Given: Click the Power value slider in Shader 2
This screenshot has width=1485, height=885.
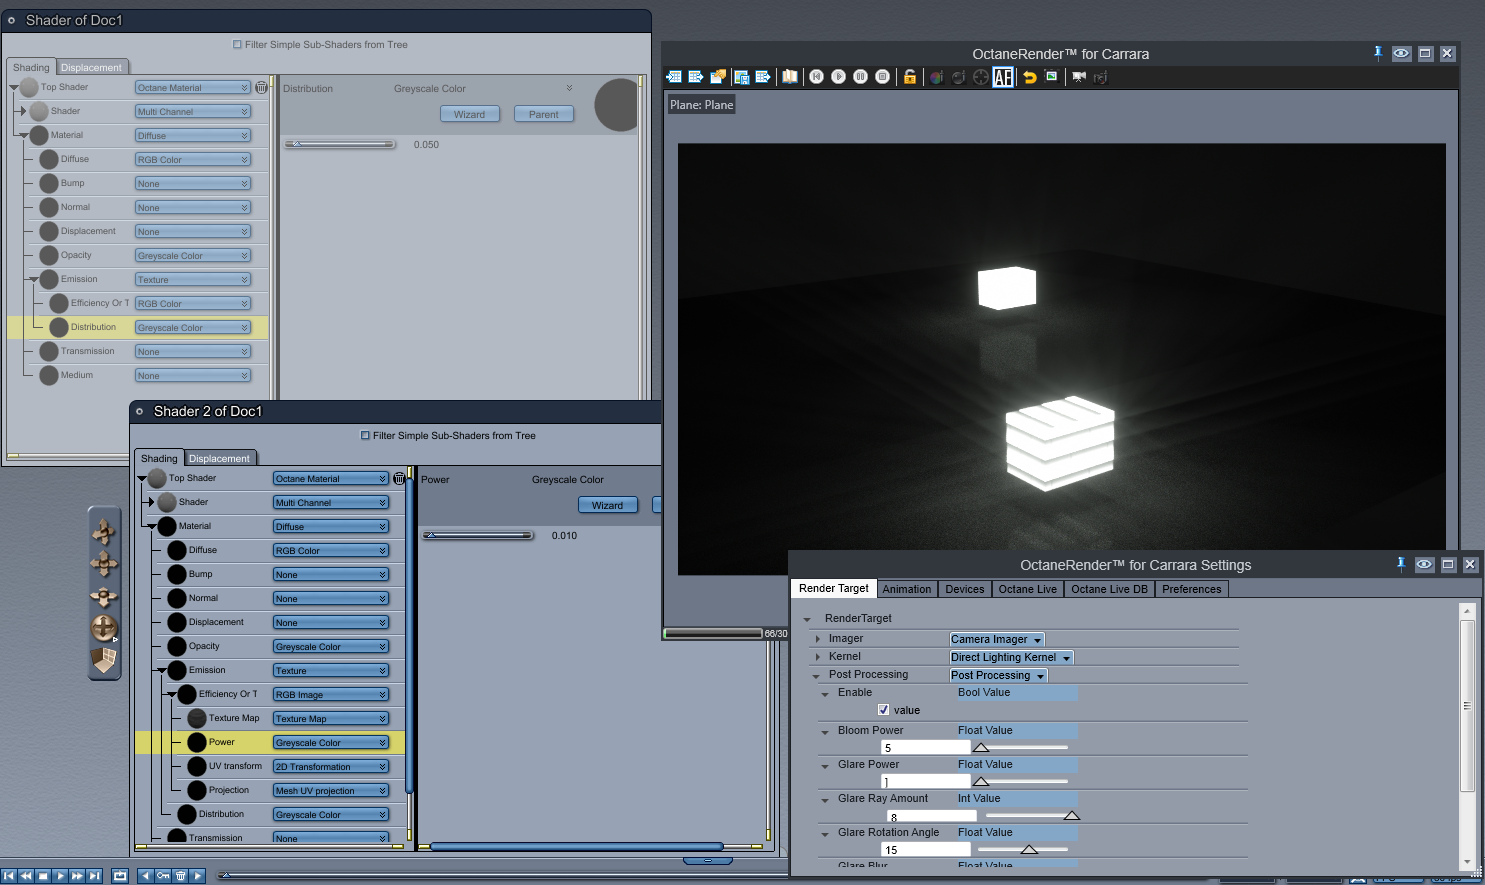Looking at the screenshot, I should 478,535.
